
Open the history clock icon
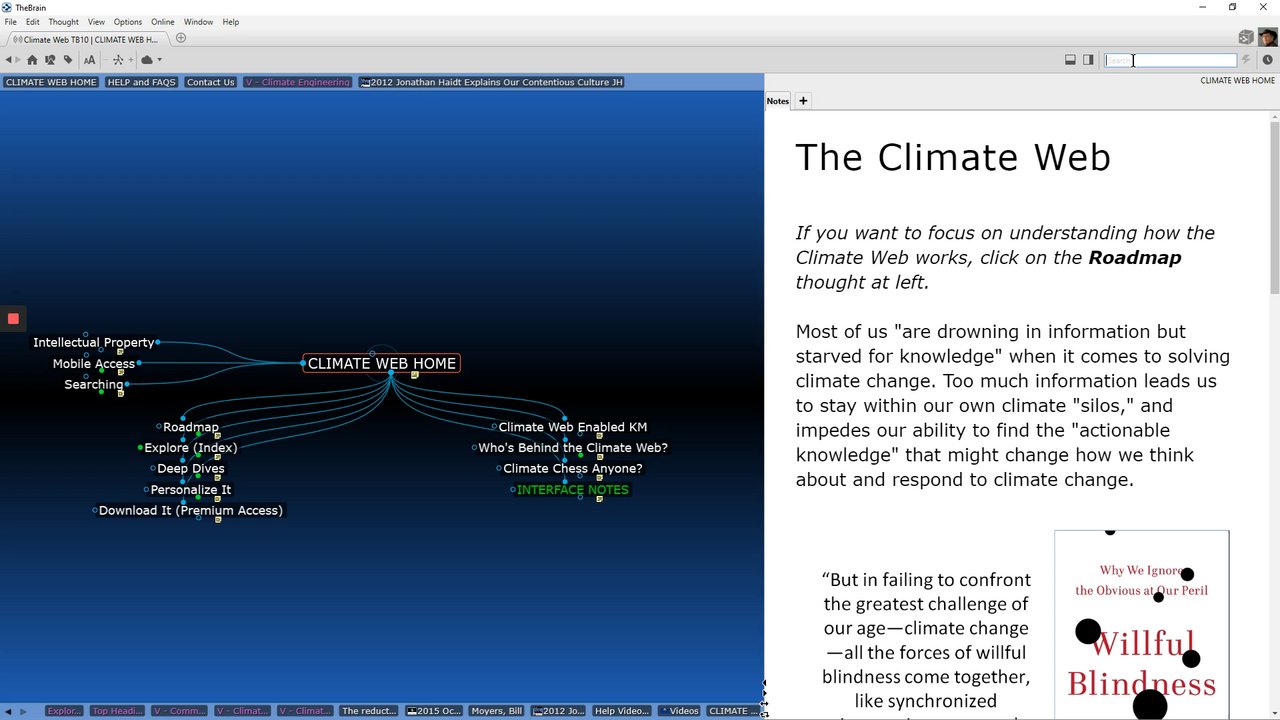(1267, 60)
